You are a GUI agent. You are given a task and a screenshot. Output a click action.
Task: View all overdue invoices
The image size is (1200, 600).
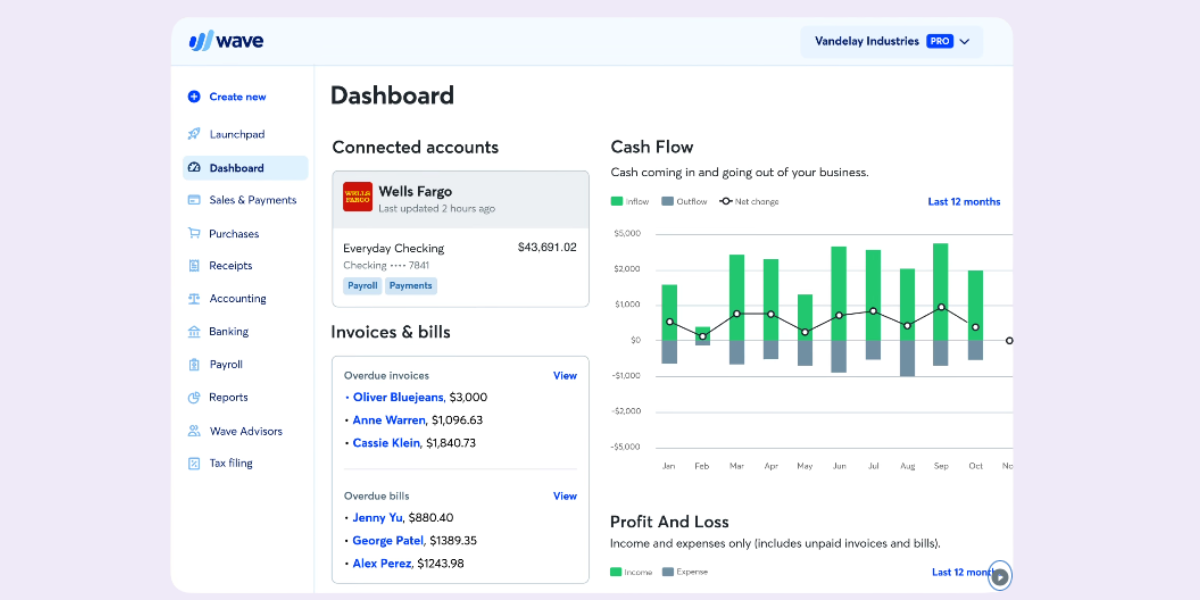tap(565, 375)
